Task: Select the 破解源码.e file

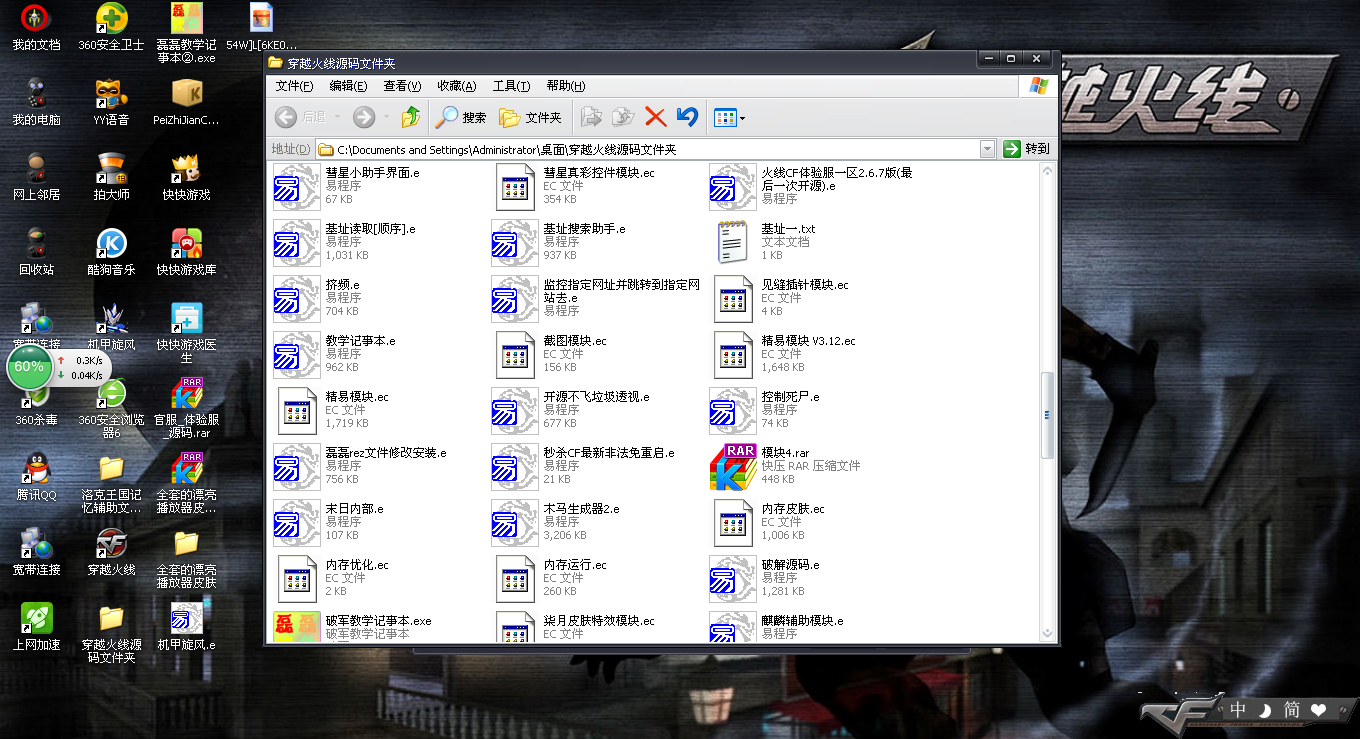Action: (x=765, y=578)
